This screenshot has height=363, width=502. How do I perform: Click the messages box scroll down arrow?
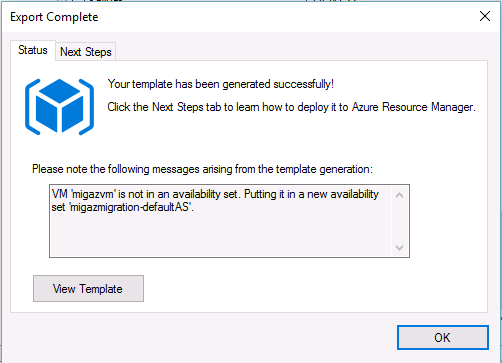399,247
